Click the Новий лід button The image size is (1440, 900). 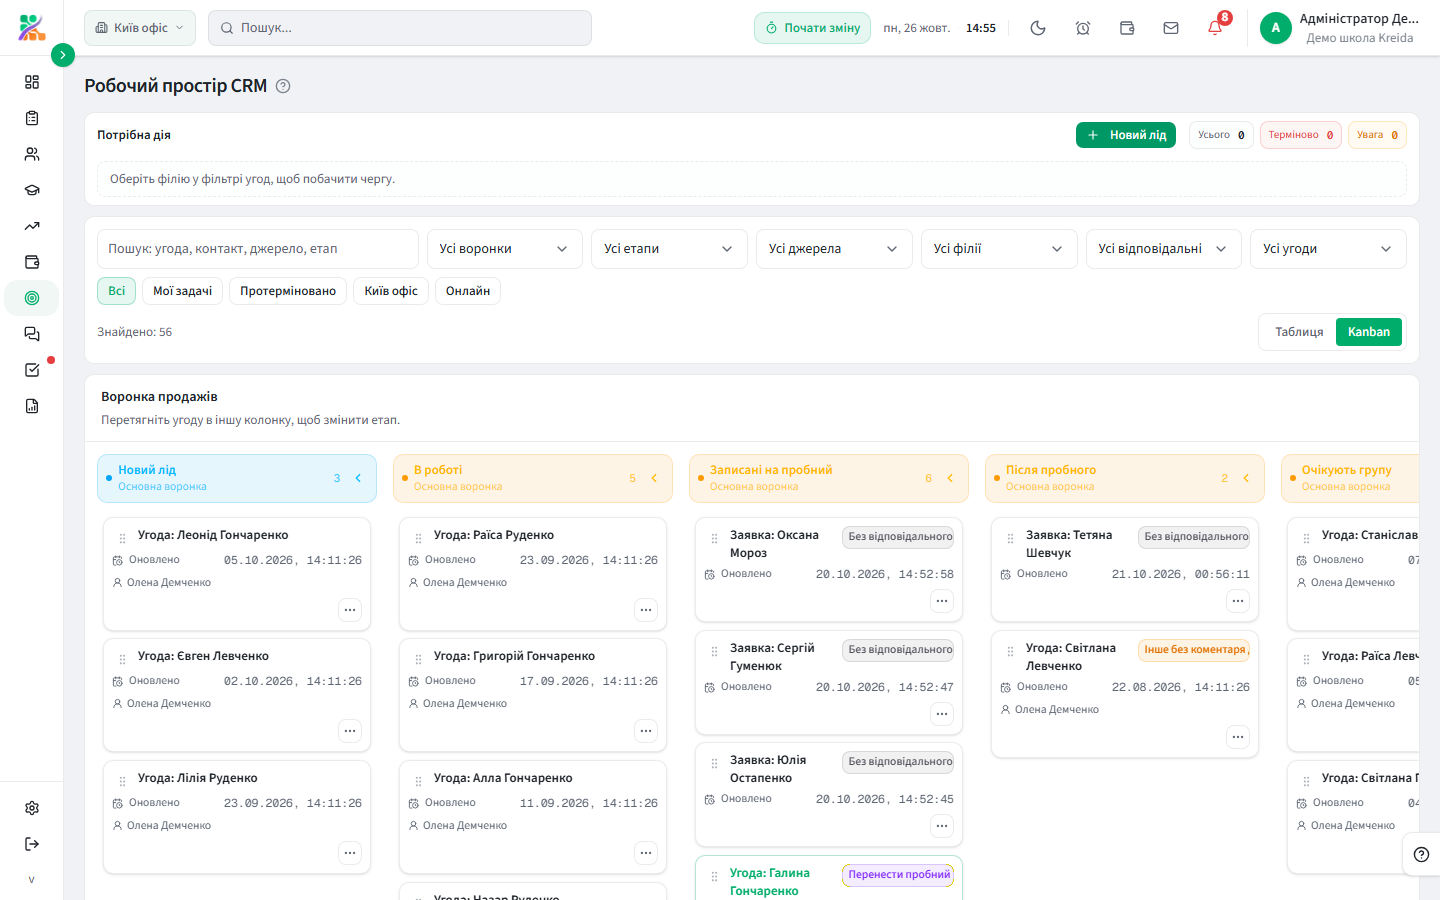[x=1126, y=135]
